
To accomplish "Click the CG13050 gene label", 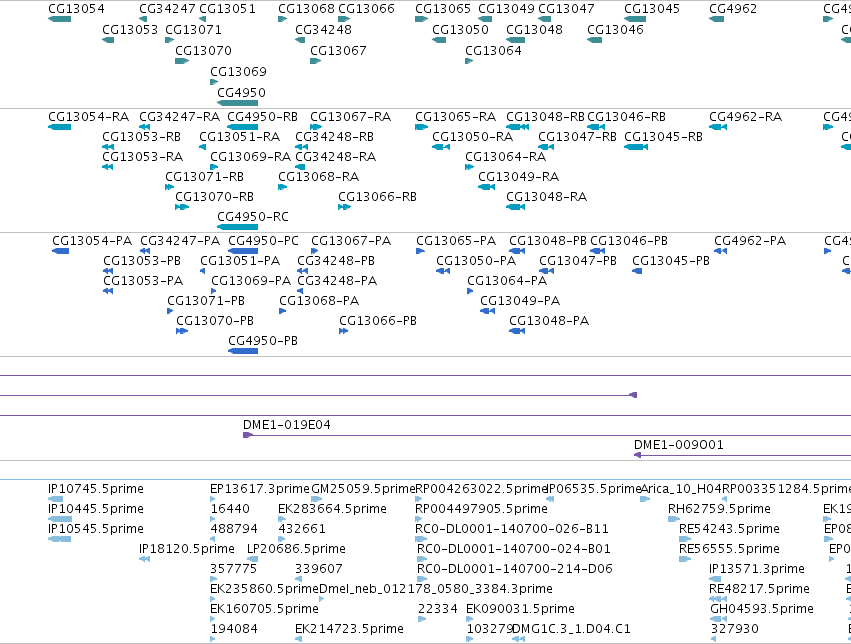I will 460,30.
